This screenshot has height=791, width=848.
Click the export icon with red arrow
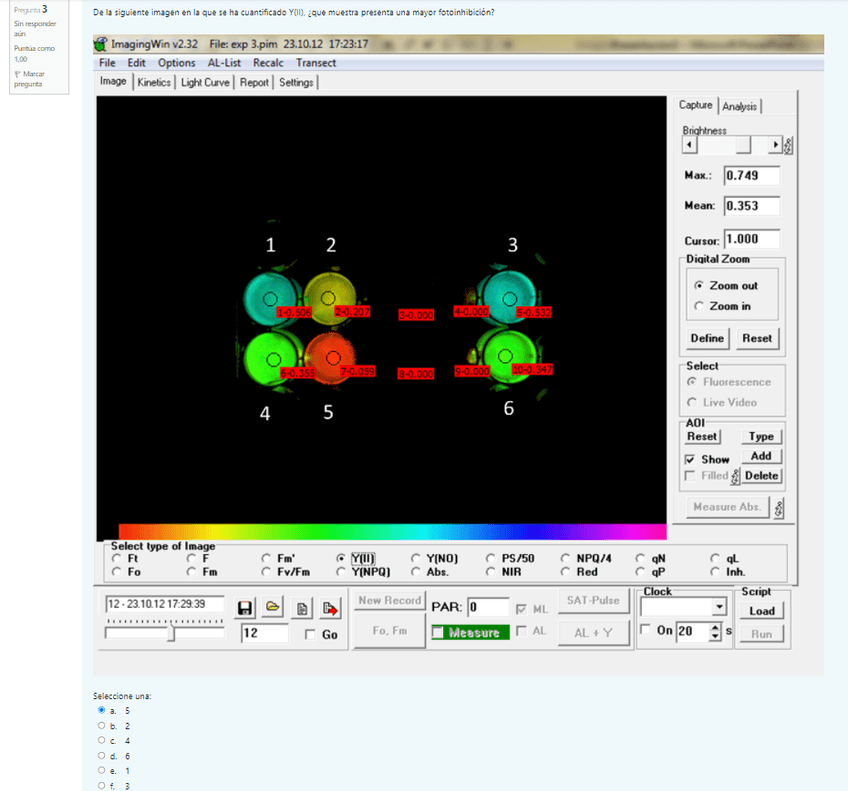coord(327,607)
